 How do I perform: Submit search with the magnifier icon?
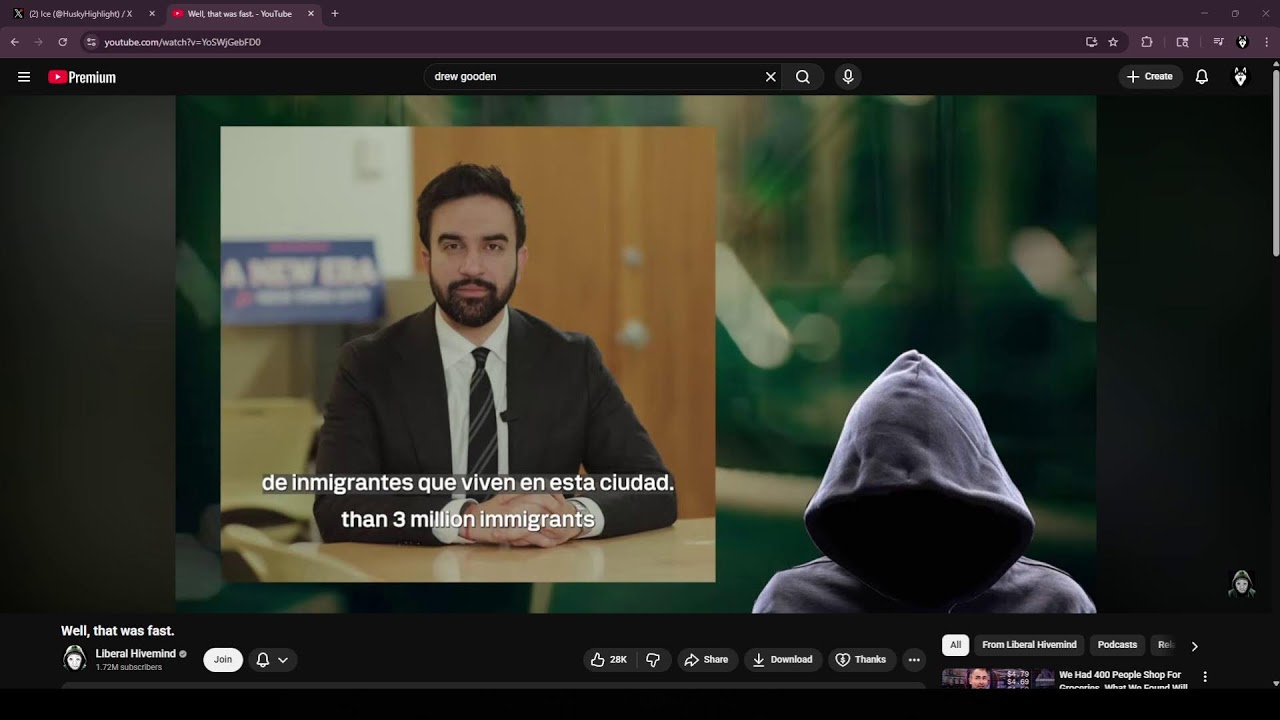(803, 77)
